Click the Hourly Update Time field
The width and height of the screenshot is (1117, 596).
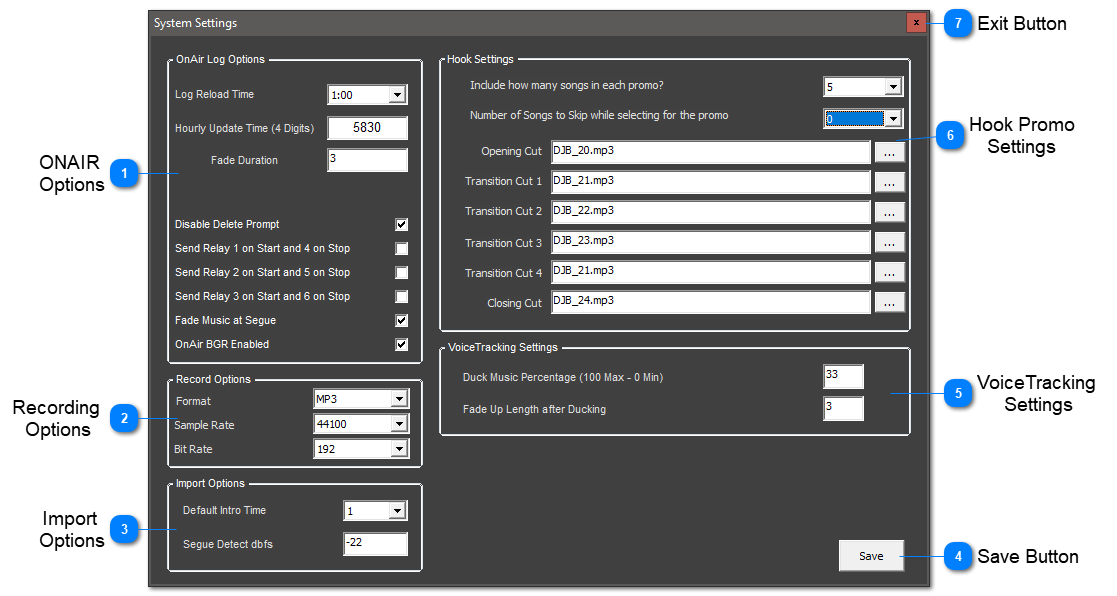(368, 128)
